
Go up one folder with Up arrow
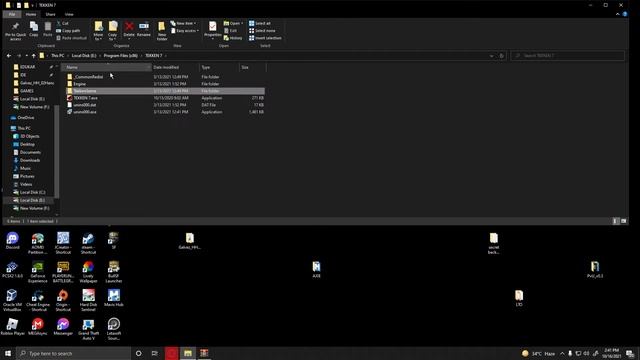click(x=33, y=56)
